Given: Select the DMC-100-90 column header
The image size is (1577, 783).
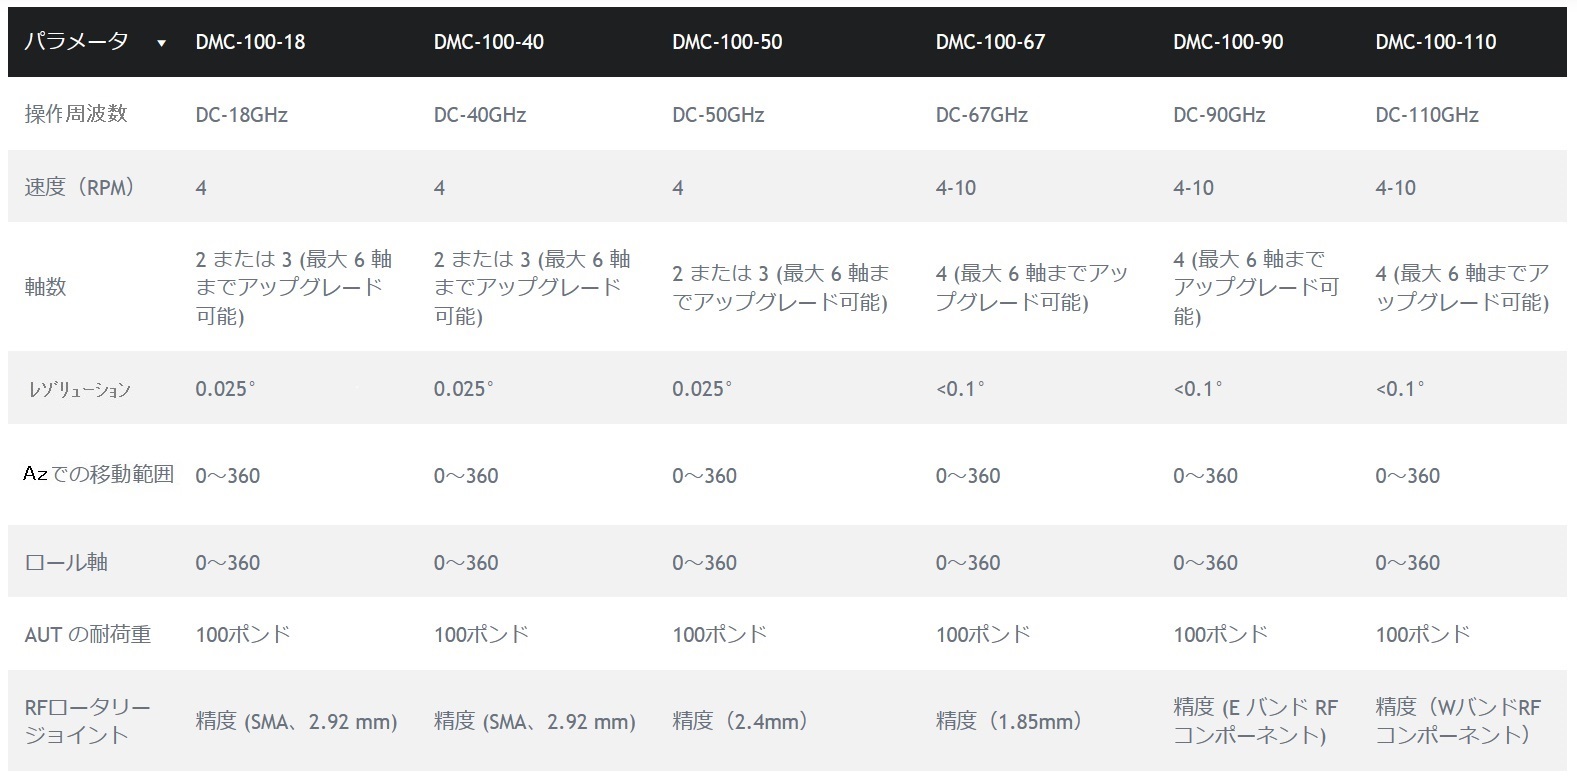Looking at the screenshot, I should coord(1227,42).
